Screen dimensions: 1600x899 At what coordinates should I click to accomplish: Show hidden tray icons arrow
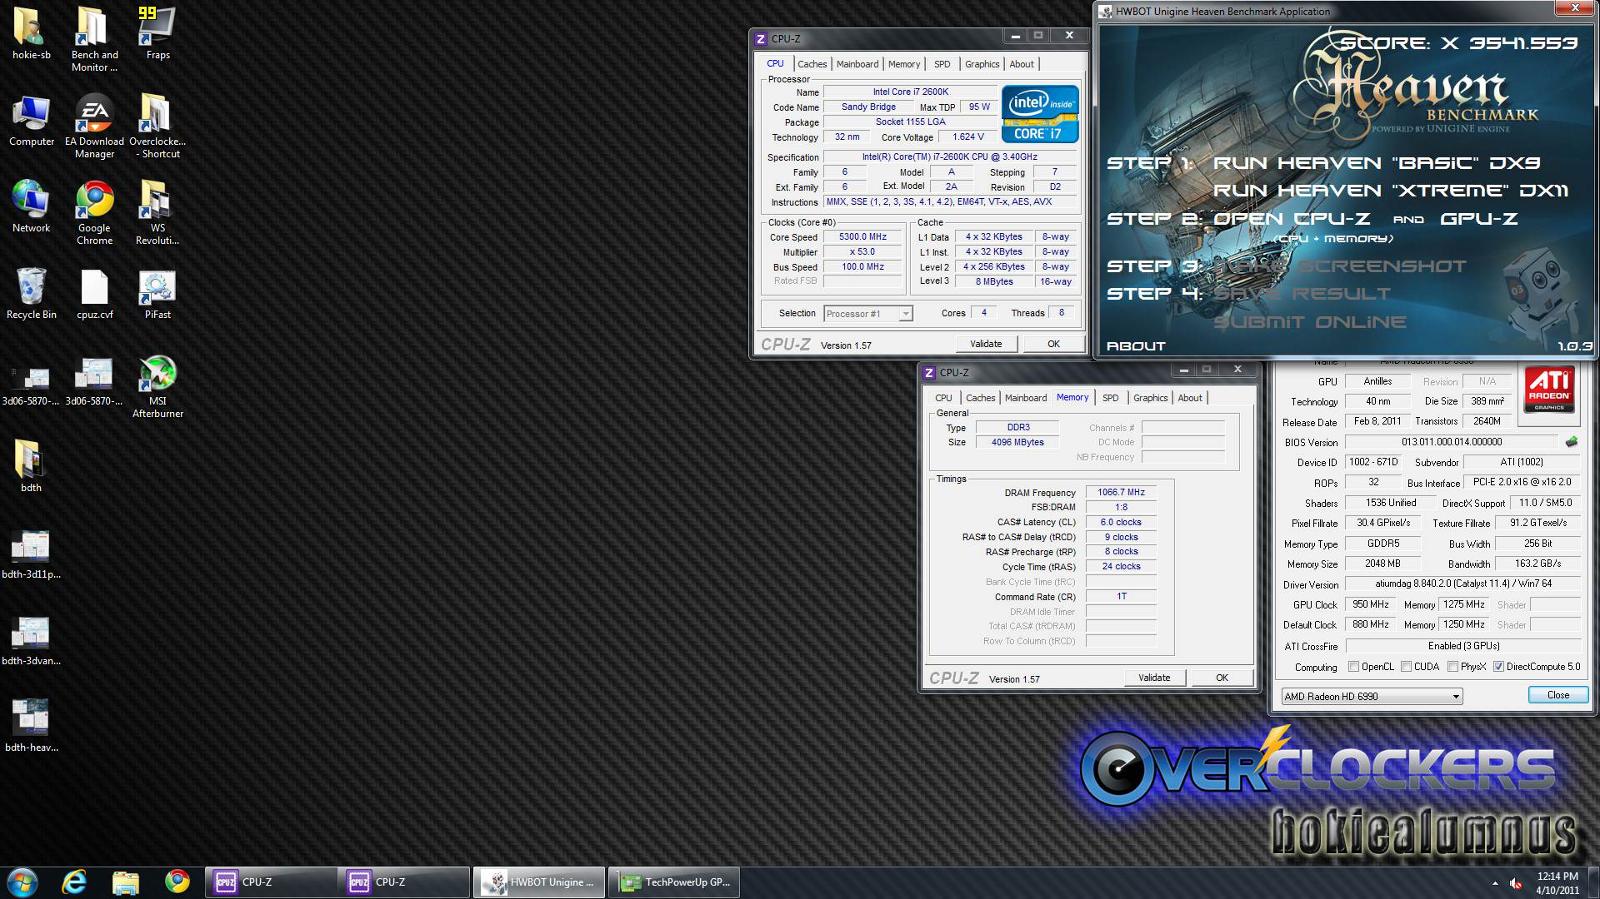(1495, 883)
